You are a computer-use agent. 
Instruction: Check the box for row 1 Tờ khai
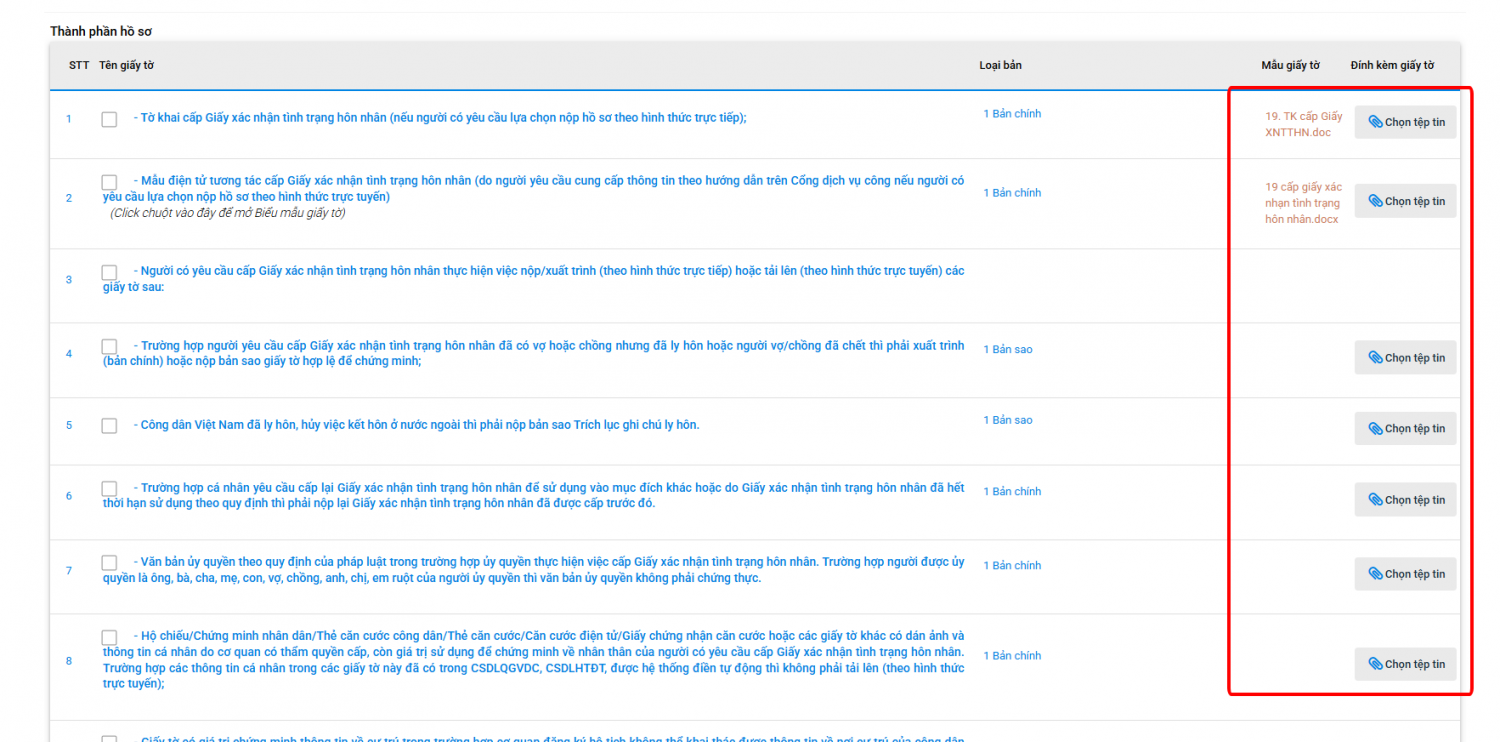coord(109,119)
